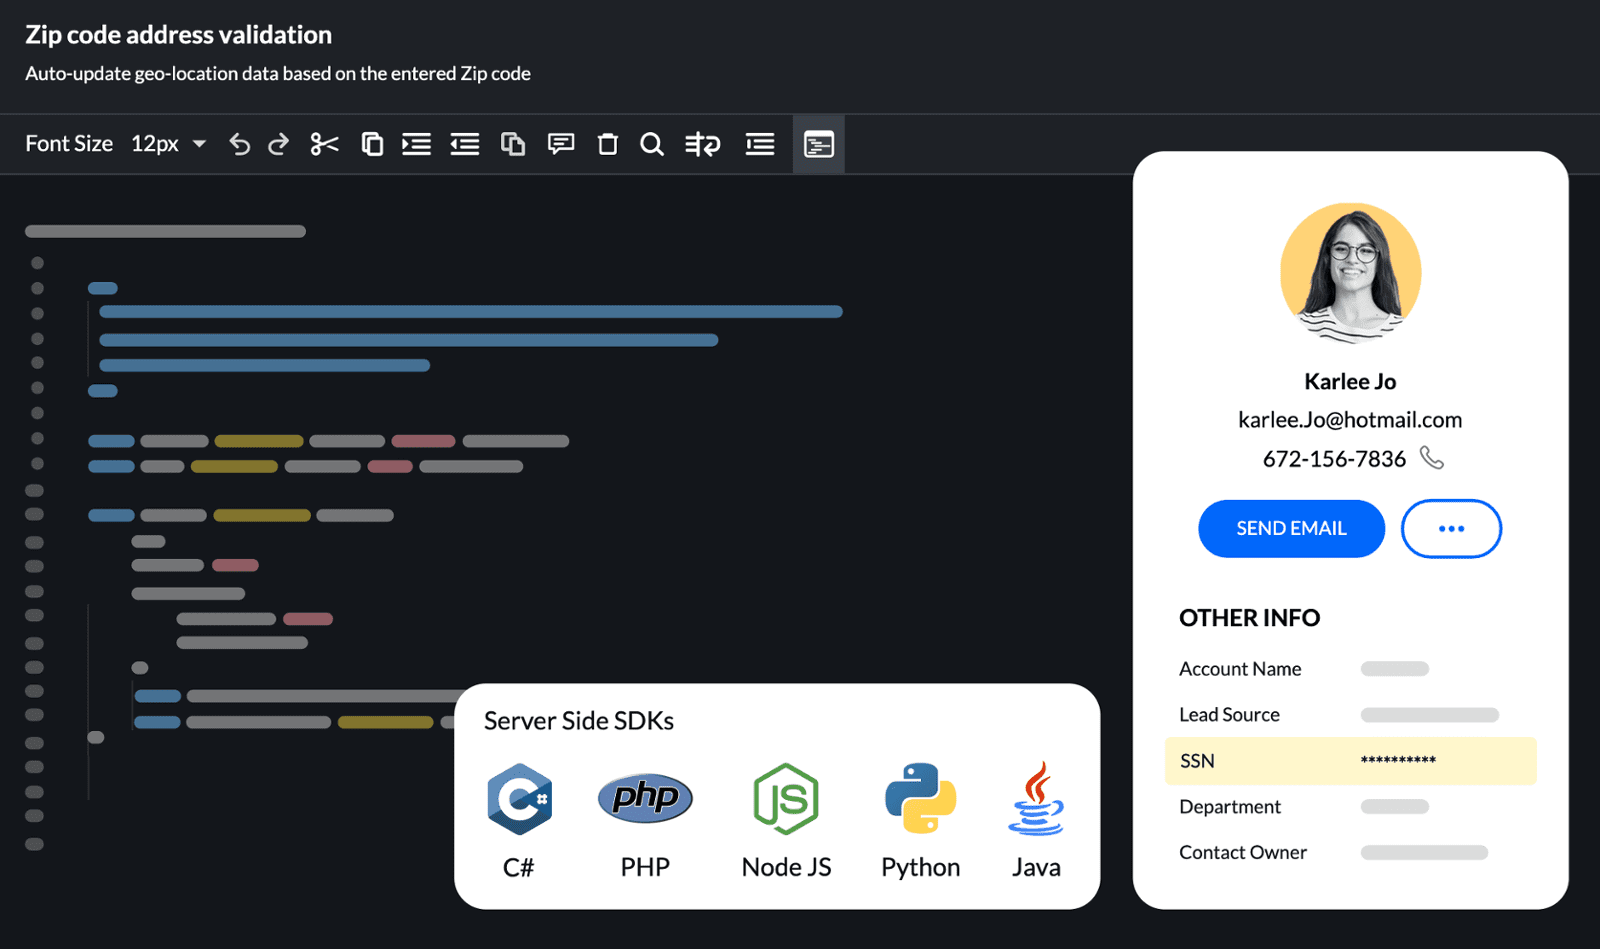Image resolution: width=1600 pixels, height=949 pixels.
Task: Add a comment using the comment icon
Action: [x=560, y=144]
